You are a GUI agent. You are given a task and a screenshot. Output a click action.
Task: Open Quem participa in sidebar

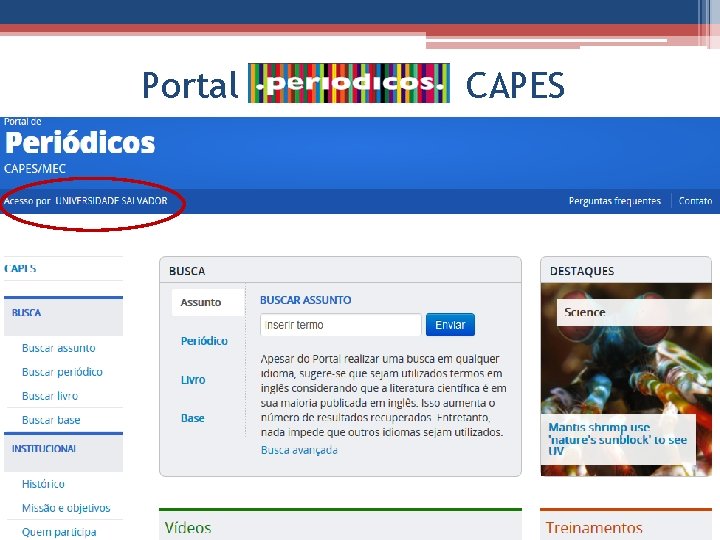[x=59, y=532]
